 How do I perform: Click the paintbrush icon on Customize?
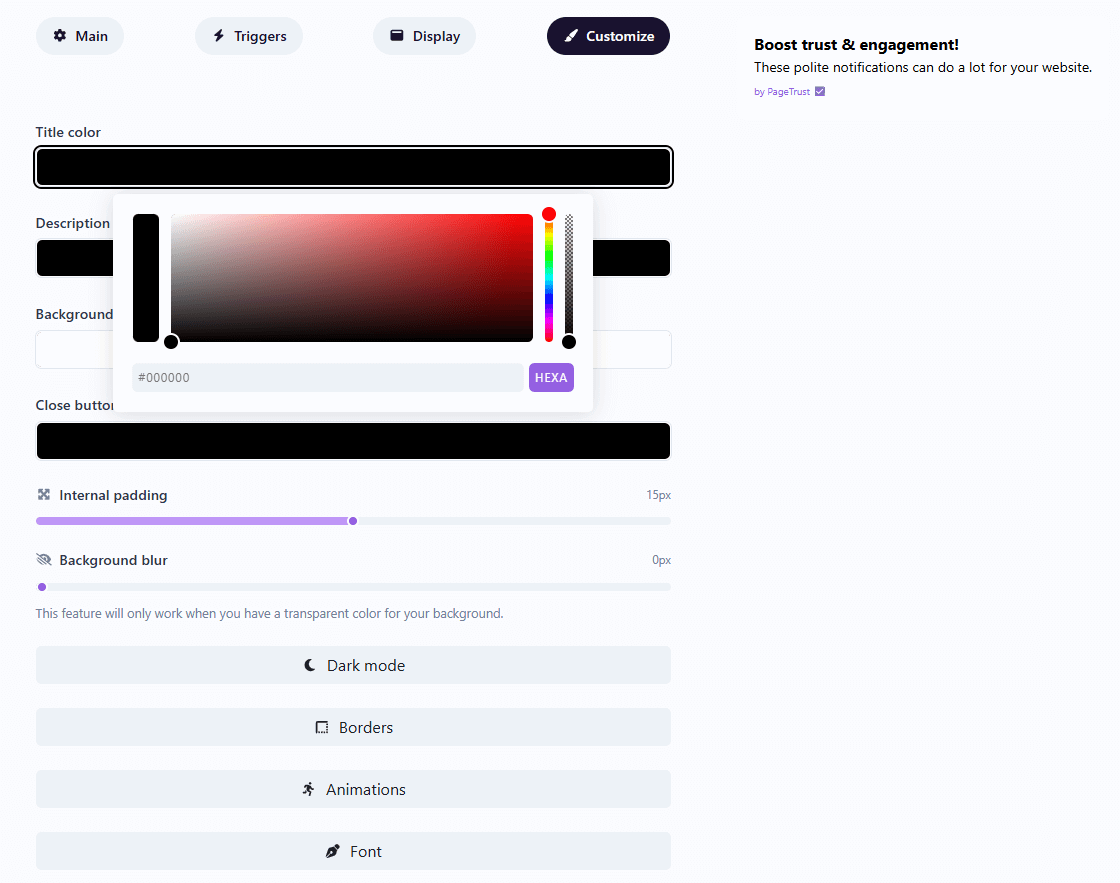coord(571,36)
